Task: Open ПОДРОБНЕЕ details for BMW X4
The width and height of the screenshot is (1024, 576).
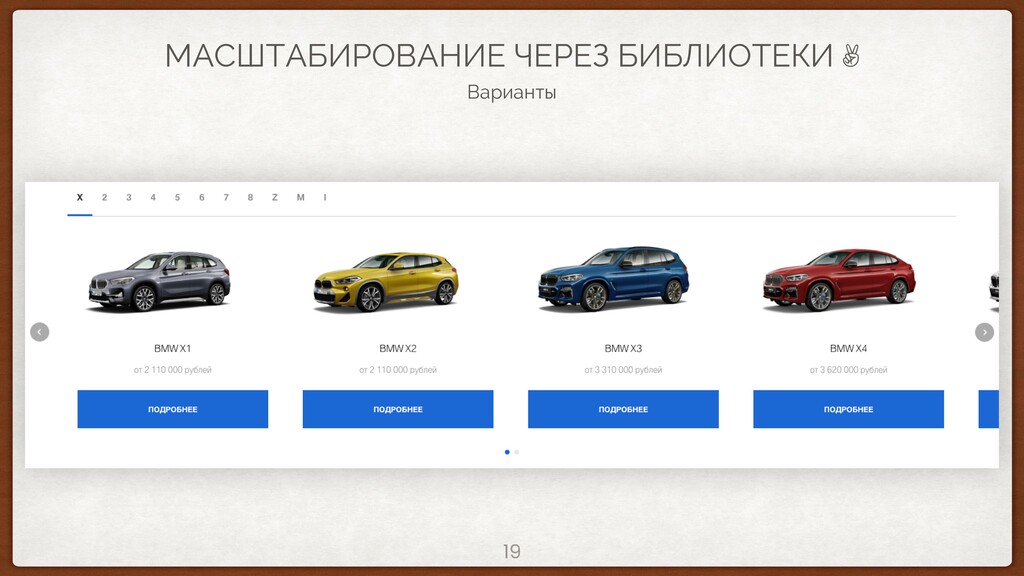Action: 848,409
